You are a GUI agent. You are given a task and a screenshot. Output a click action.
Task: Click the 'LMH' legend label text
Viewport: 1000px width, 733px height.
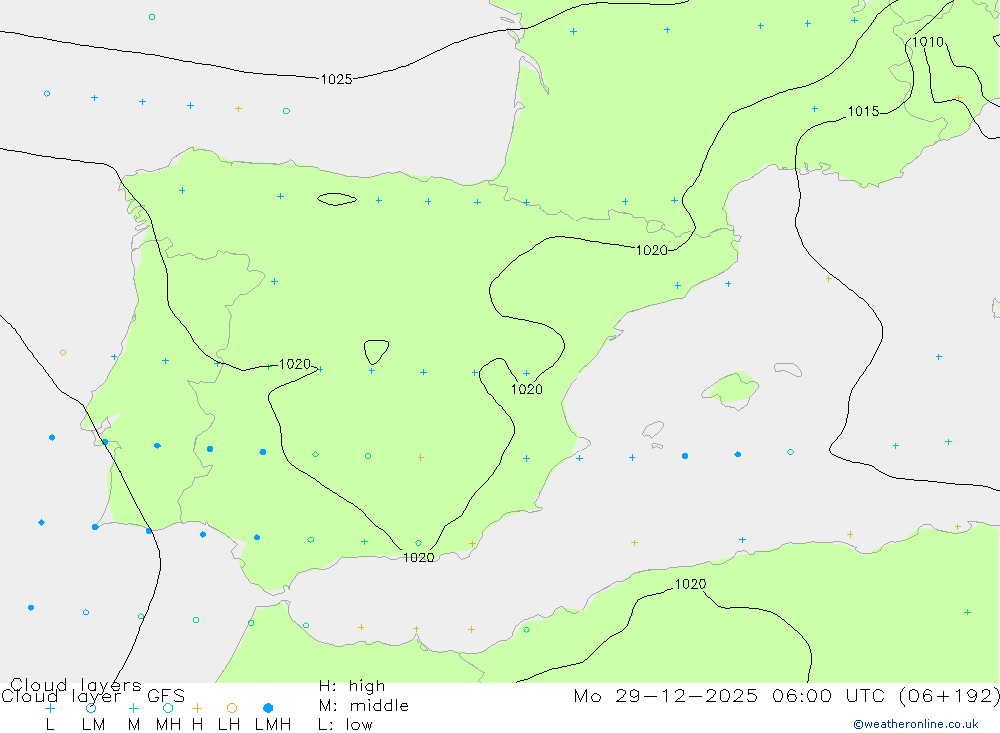click(x=273, y=725)
